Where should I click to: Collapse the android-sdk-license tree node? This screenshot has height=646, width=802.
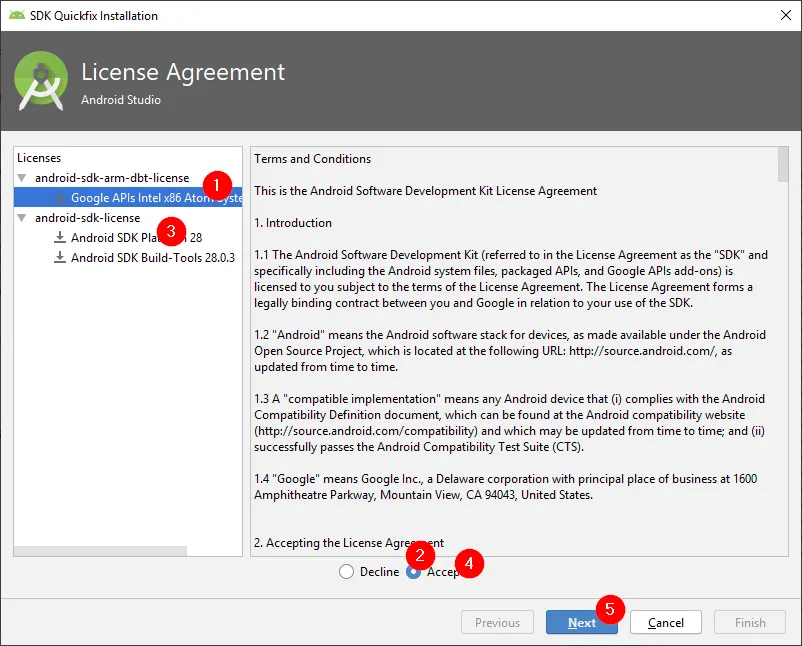(x=21, y=218)
